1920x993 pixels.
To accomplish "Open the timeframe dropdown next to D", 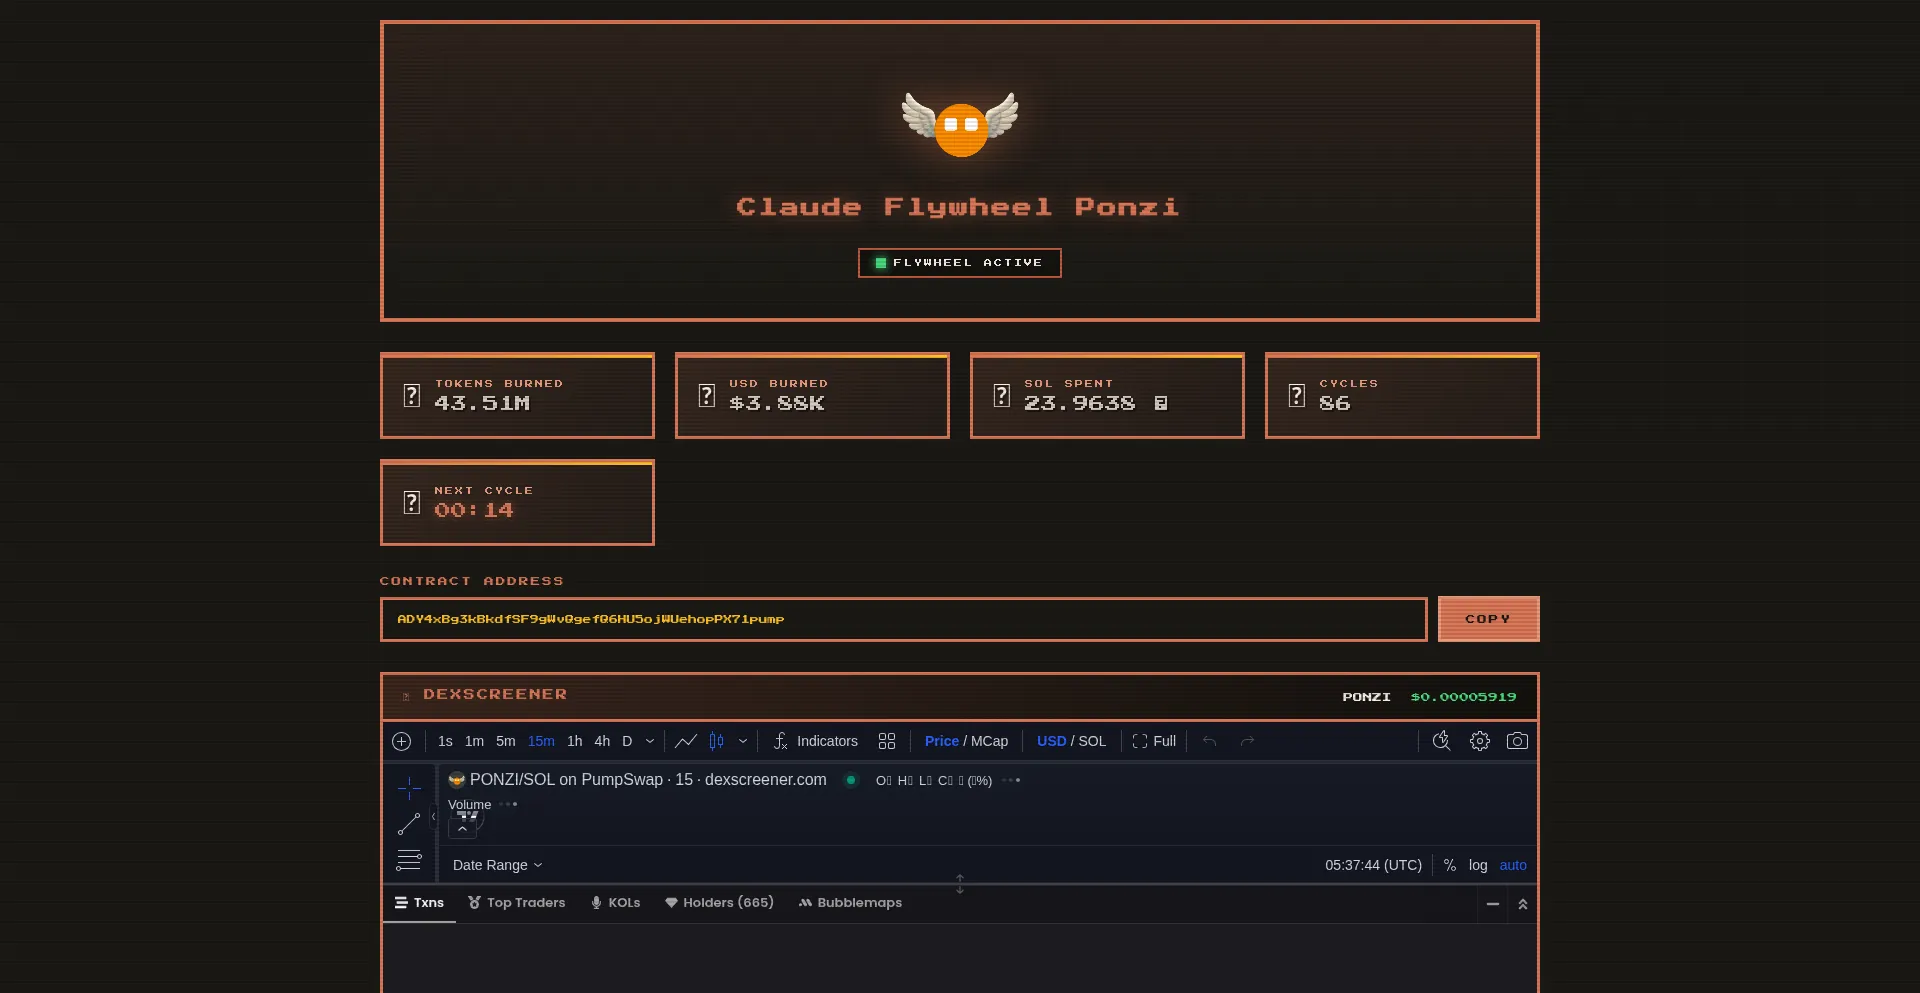I will (648, 741).
